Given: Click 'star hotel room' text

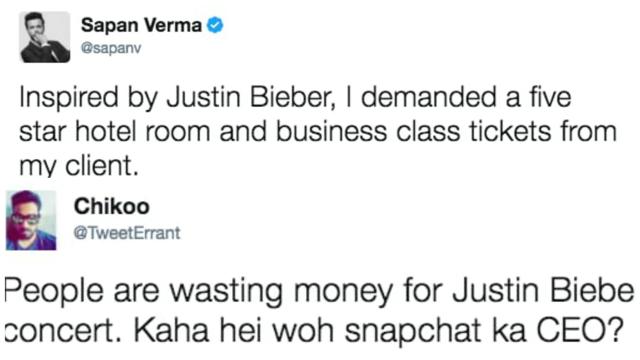Looking at the screenshot, I should [114, 131].
